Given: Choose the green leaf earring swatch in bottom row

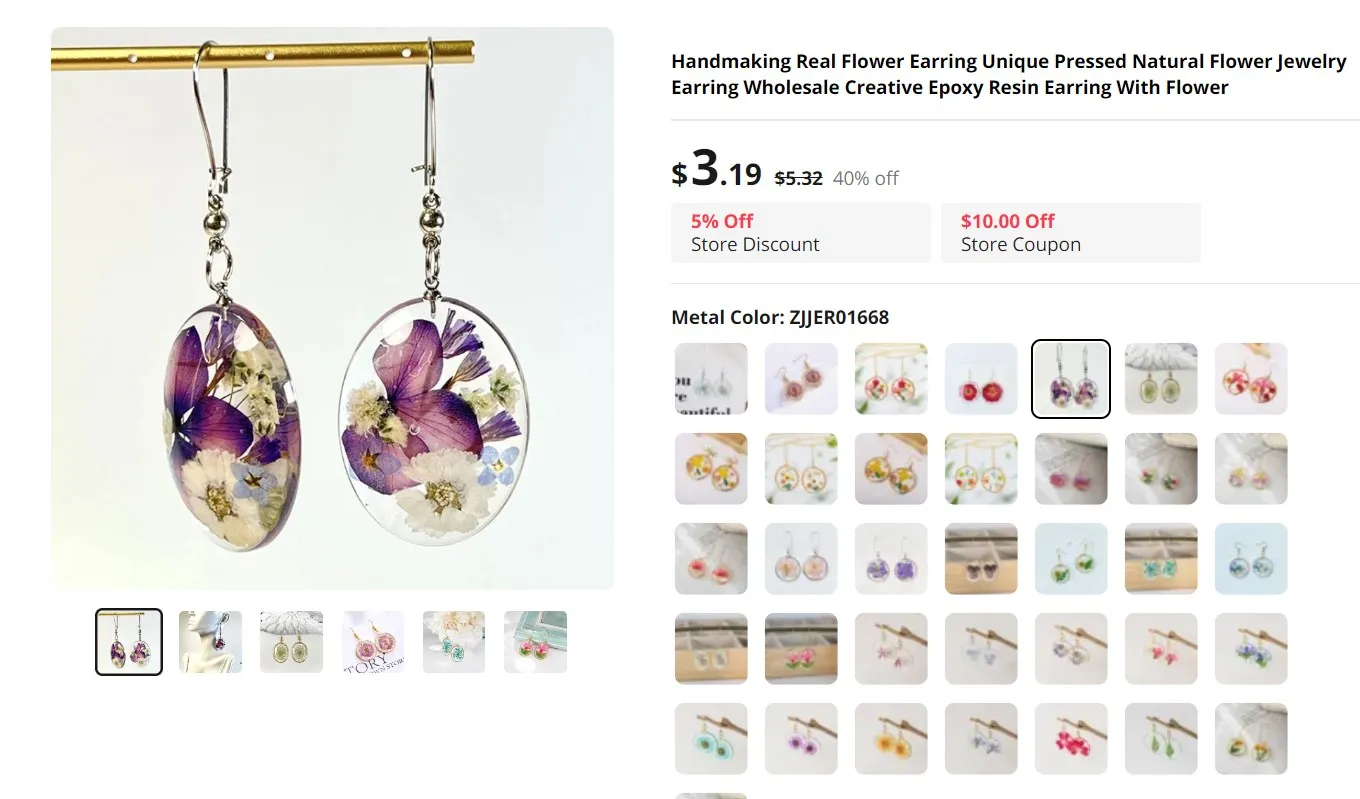Looking at the screenshot, I should pos(1161,739).
